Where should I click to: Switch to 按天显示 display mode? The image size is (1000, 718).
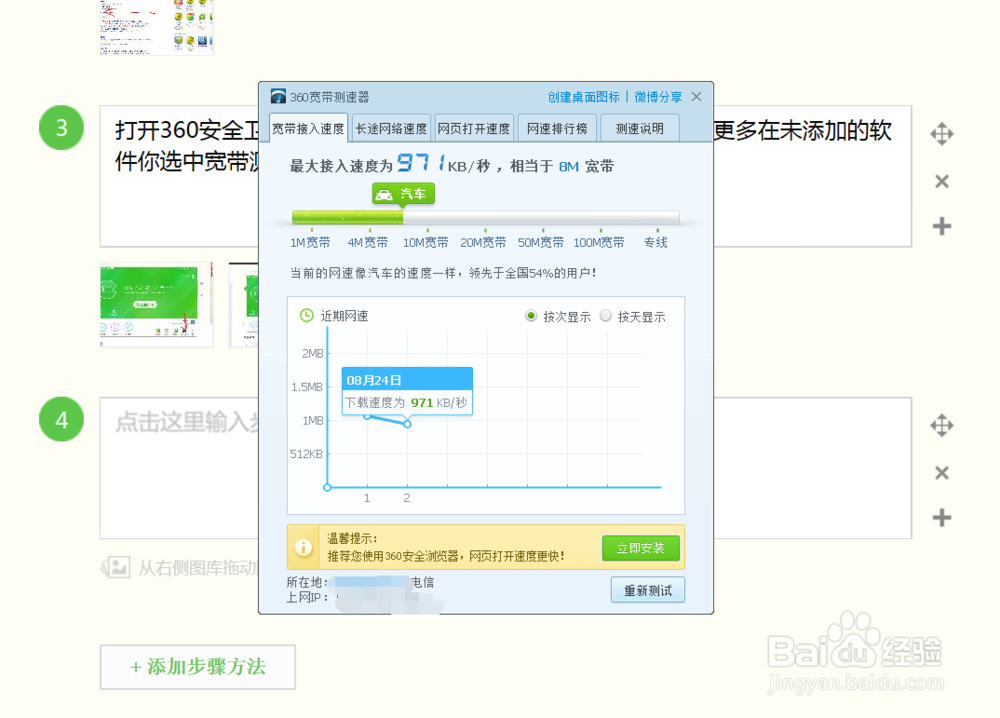coord(604,317)
